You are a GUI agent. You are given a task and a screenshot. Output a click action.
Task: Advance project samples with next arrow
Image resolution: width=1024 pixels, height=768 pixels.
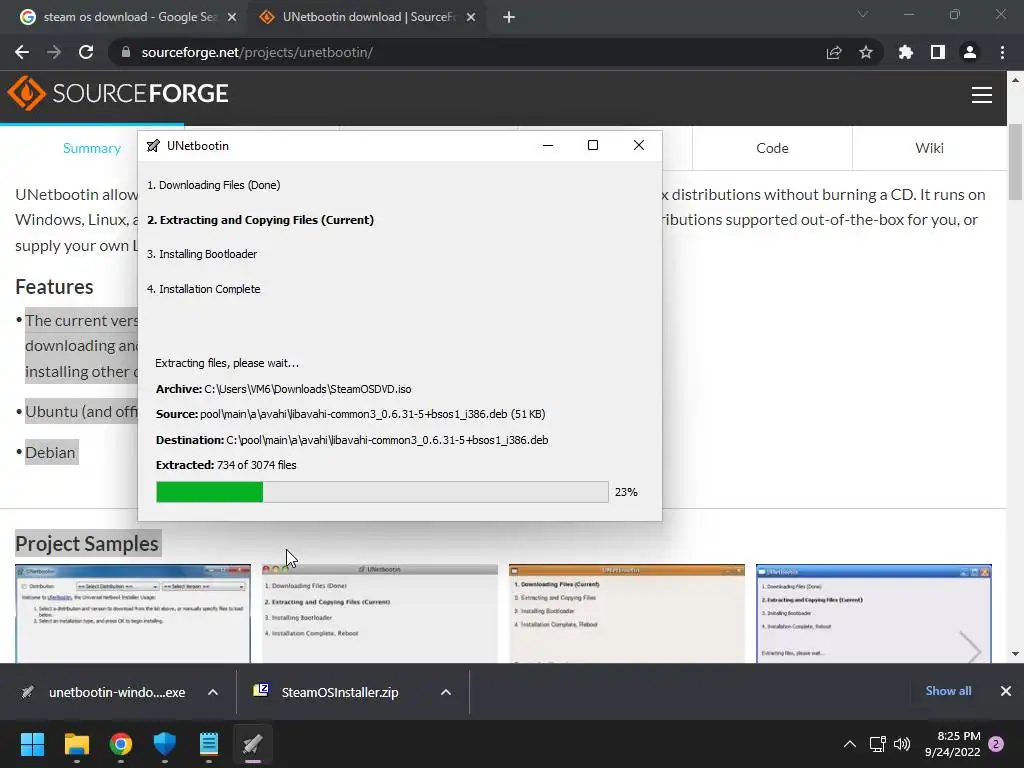point(971,648)
